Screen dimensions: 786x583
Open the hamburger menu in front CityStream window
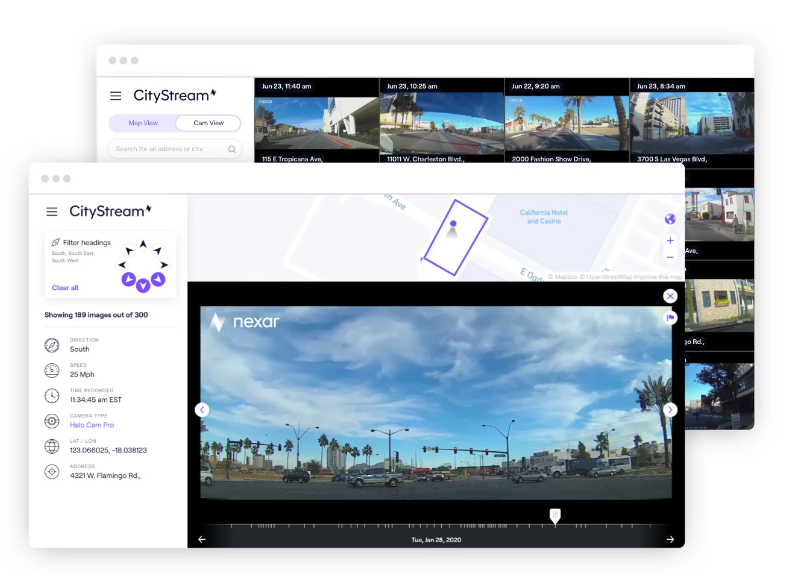point(52,212)
